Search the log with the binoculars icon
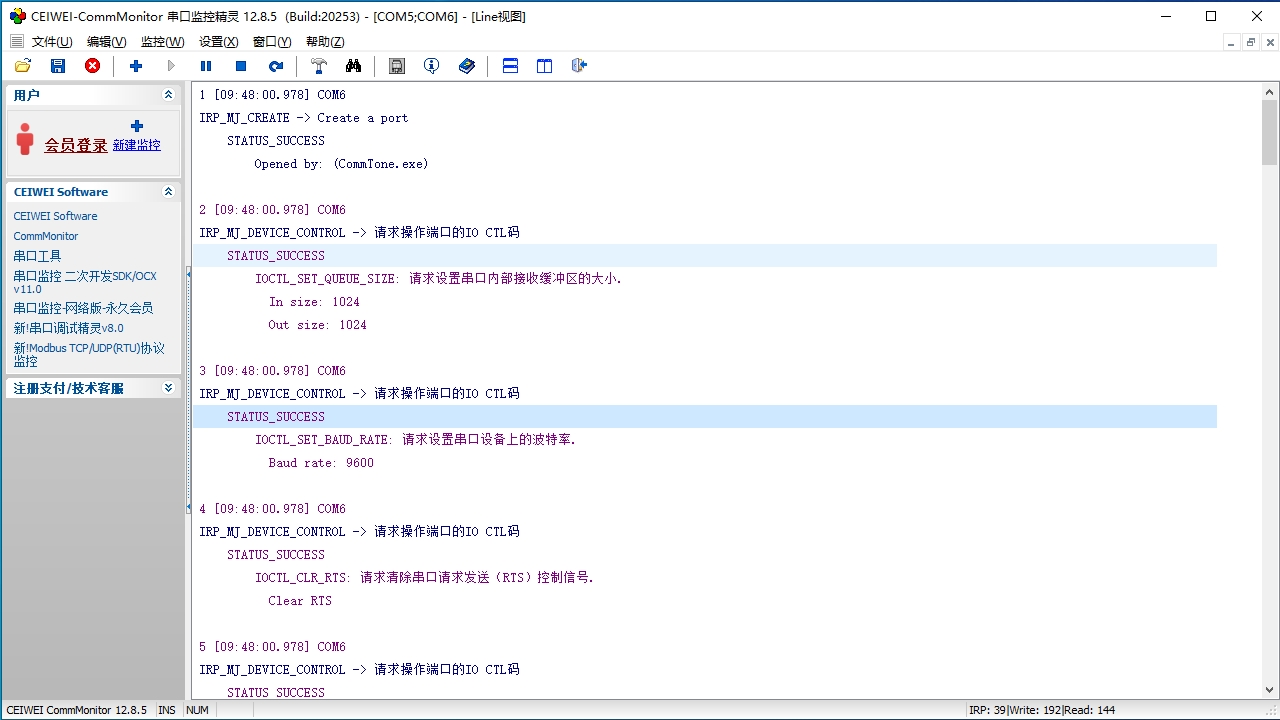The height and width of the screenshot is (720, 1280). [354, 66]
